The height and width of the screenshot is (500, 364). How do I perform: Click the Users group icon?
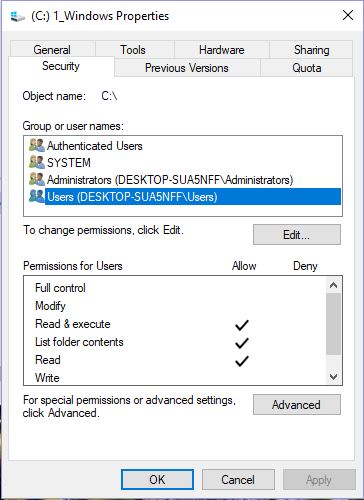point(37,196)
